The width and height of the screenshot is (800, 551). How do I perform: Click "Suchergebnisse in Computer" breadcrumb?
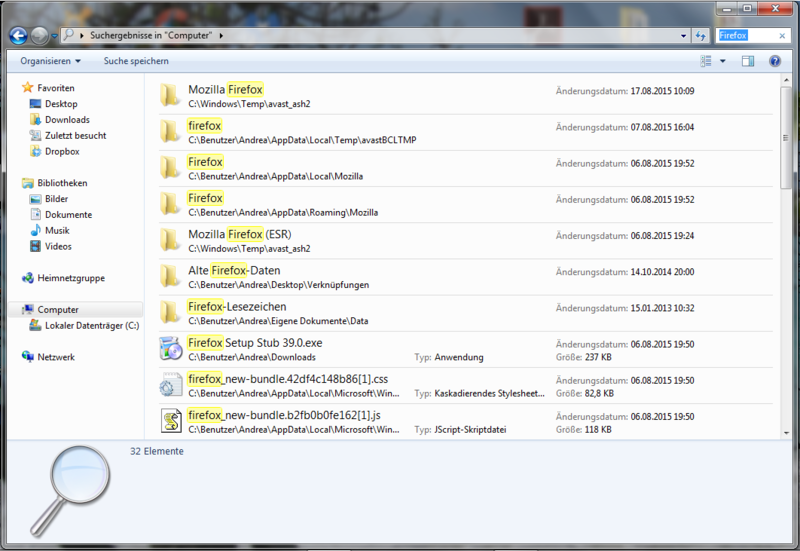pyautogui.click(x=151, y=35)
